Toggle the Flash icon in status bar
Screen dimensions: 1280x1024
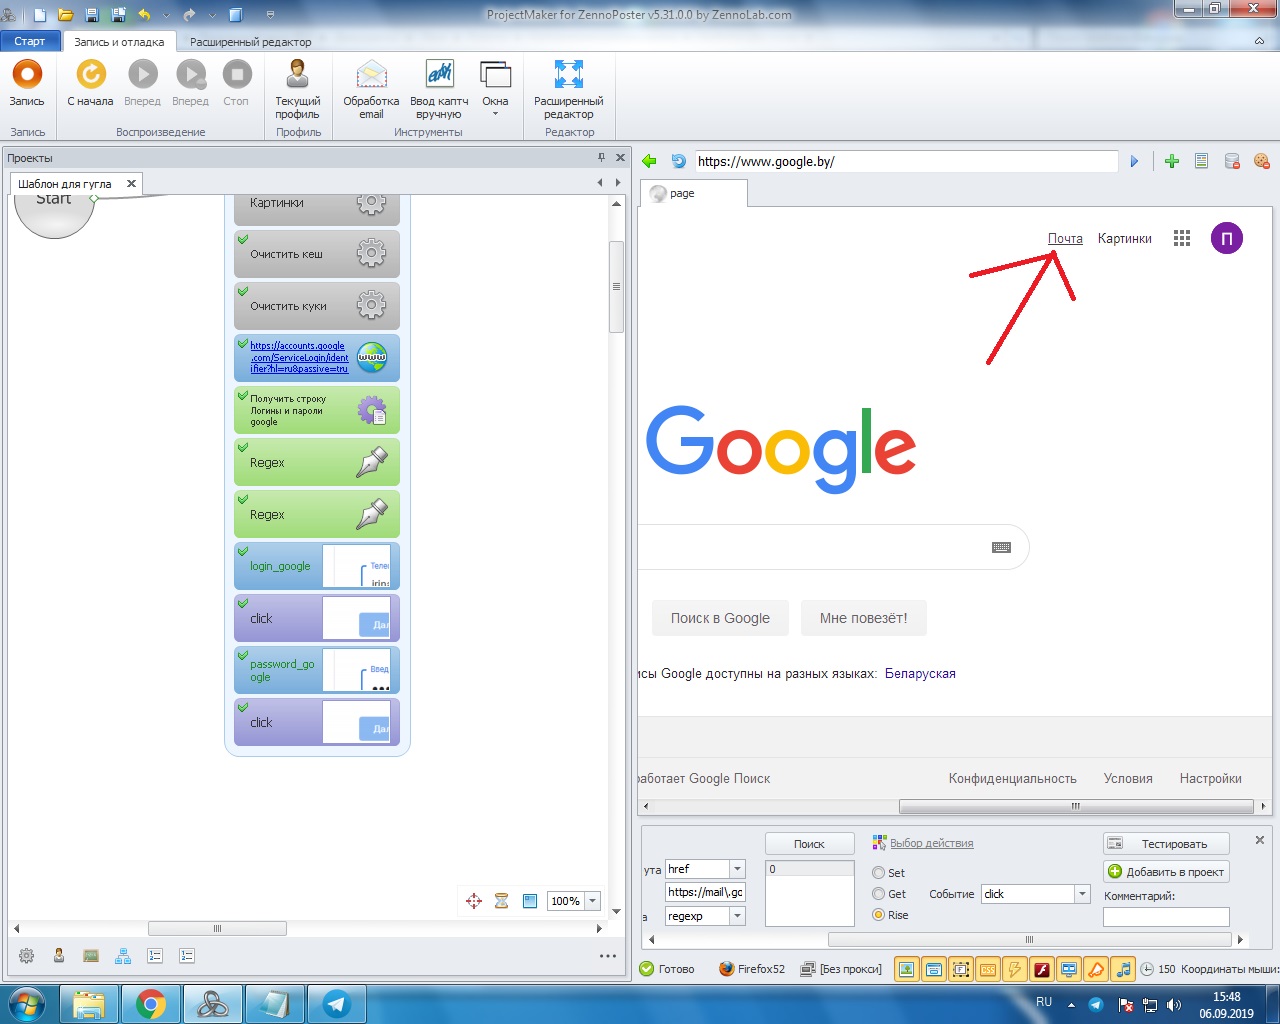[x=1041, y=969]
